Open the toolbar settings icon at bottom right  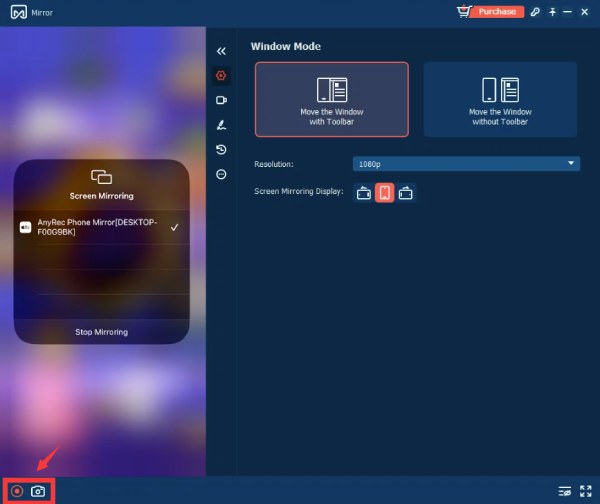point(565,491)
